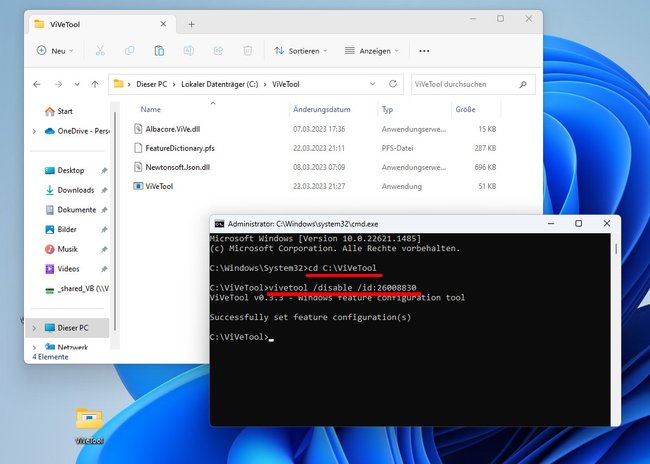Select the Newtonsoft.Json.dll file icon
The image size is (650, 464).
click(x=138, y=167)
